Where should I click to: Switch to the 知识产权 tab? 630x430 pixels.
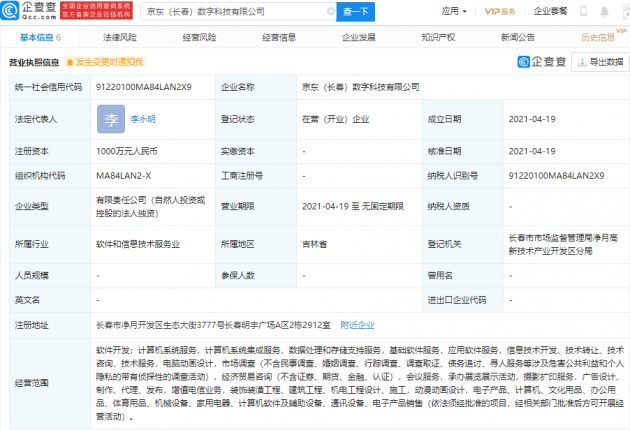(x=438, y=37)
